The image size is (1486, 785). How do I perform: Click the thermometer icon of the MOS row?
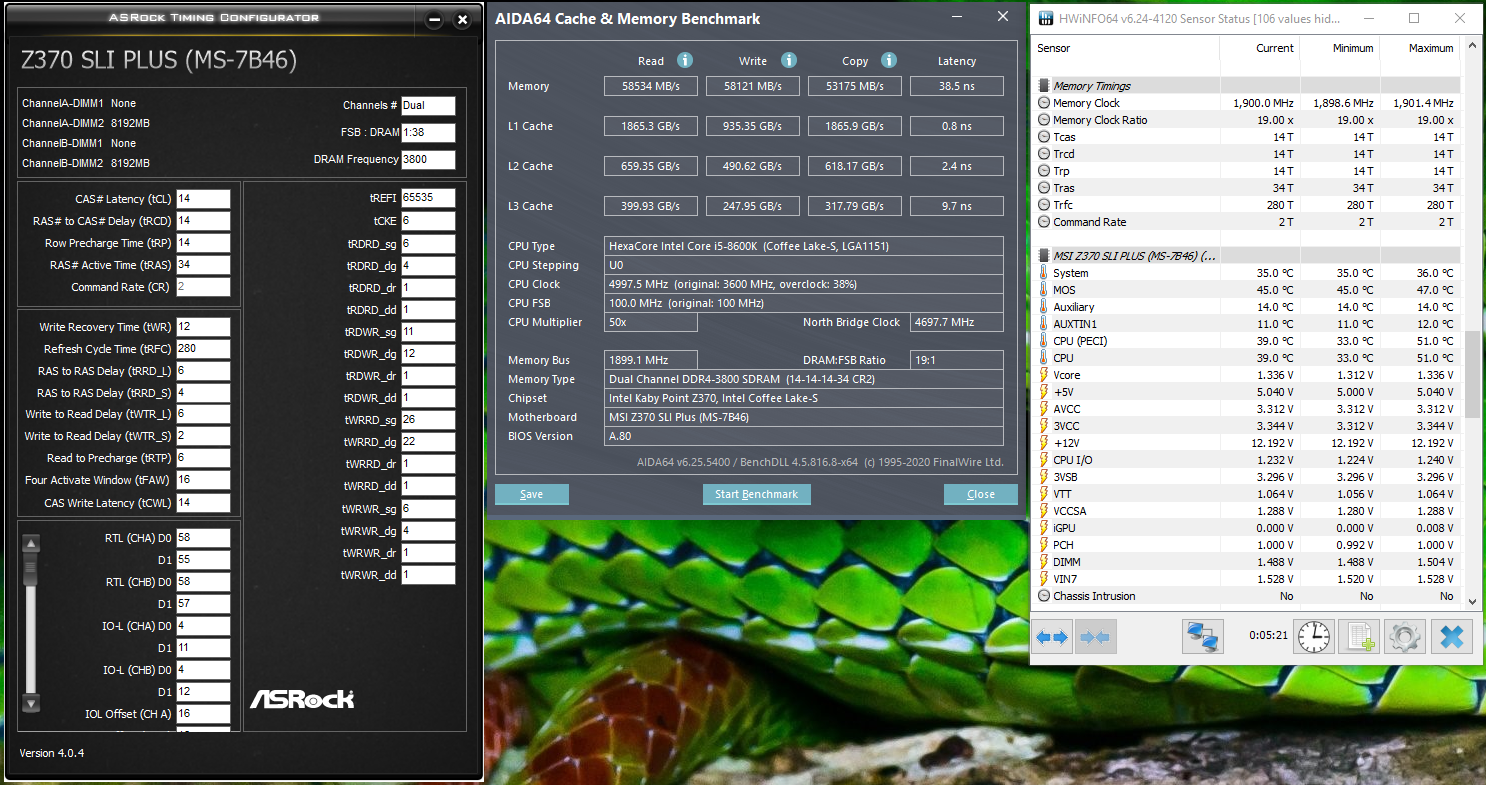click(x=1044, y=290)
